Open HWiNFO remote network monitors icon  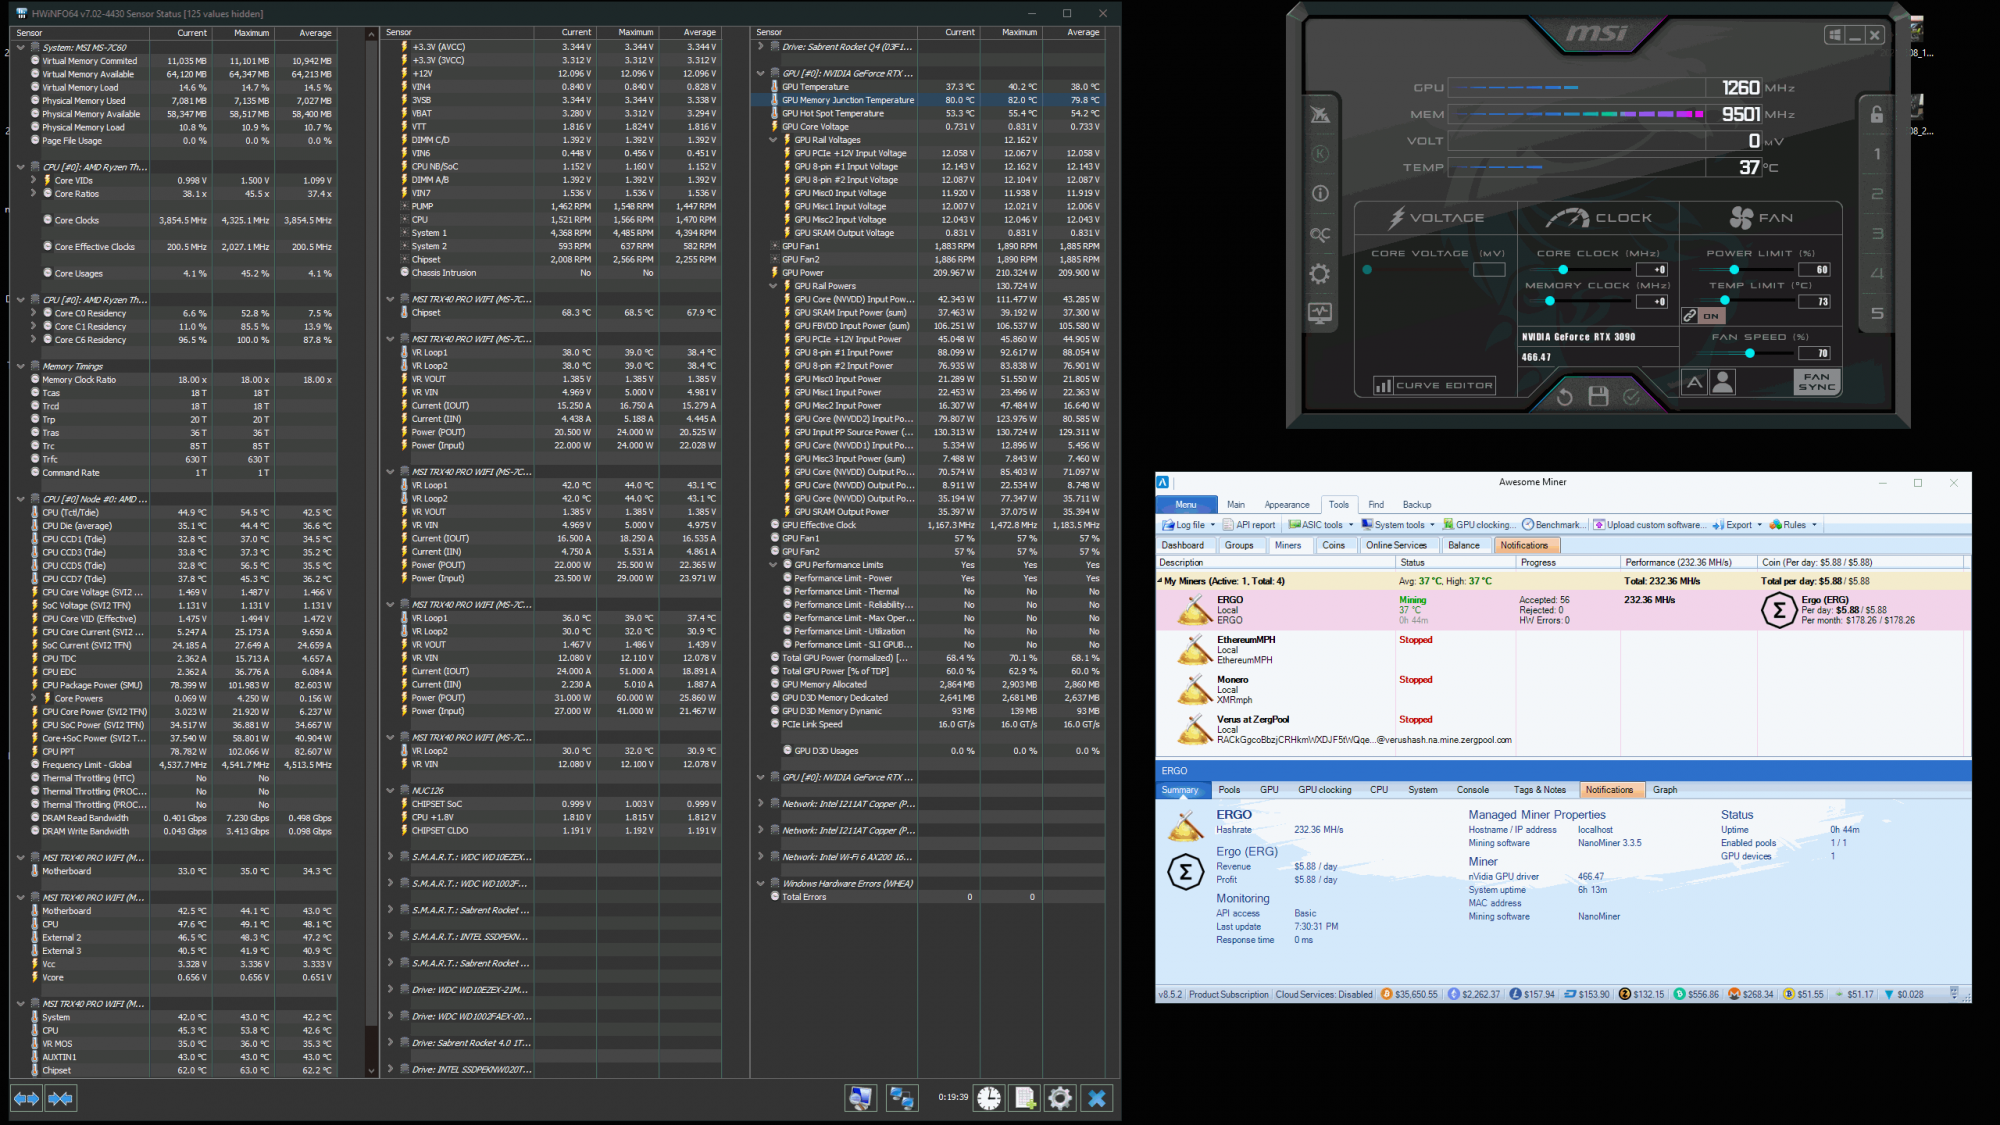click(x=902, y=1098)
